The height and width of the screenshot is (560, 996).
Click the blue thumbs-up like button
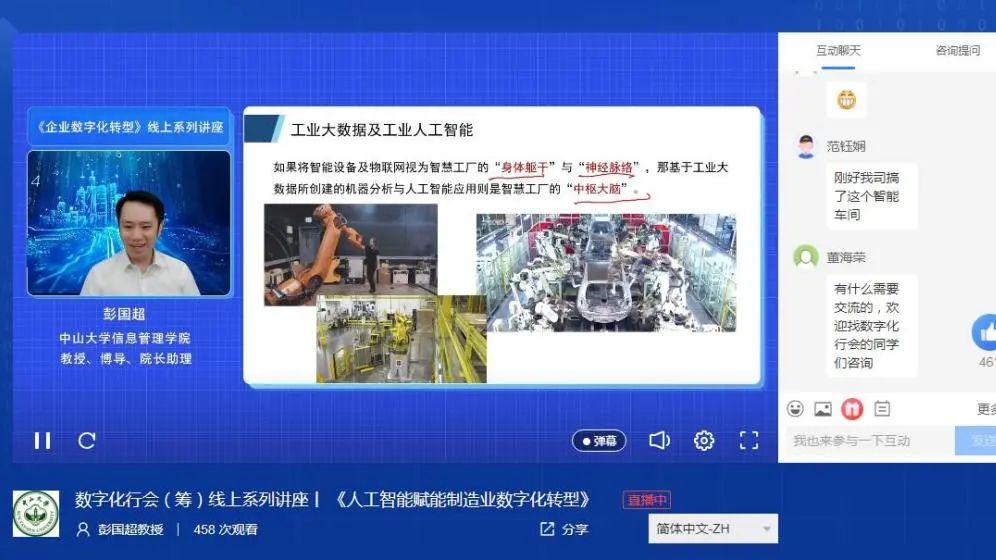pyautogui.click(x=985, y=333)
